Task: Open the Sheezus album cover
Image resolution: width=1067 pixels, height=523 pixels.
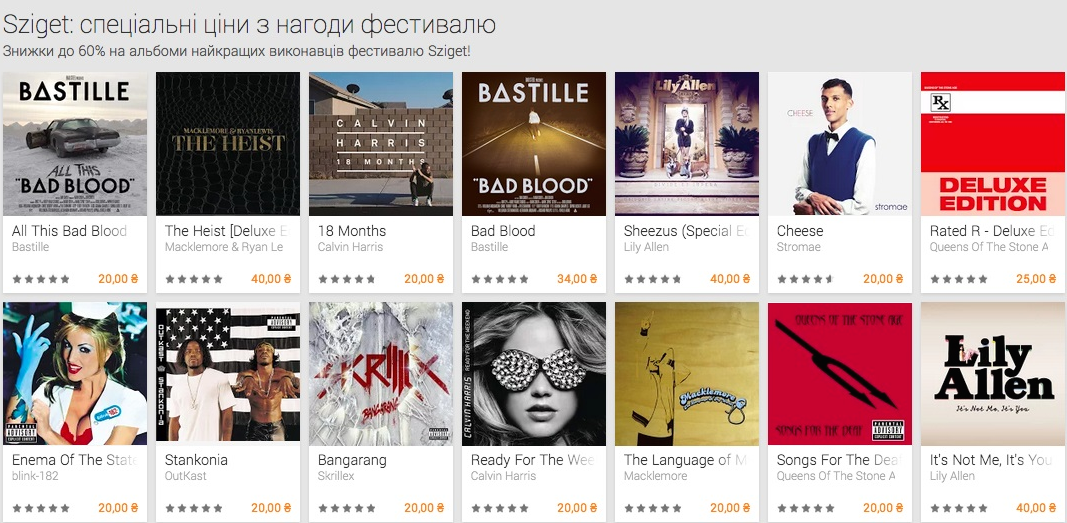Action: tap(687, 144)
